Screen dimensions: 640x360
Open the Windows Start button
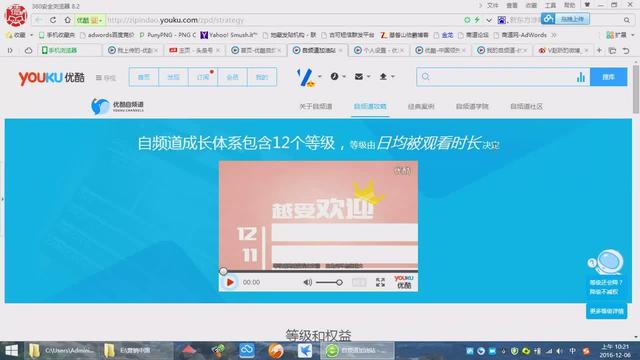pos(11,350)
